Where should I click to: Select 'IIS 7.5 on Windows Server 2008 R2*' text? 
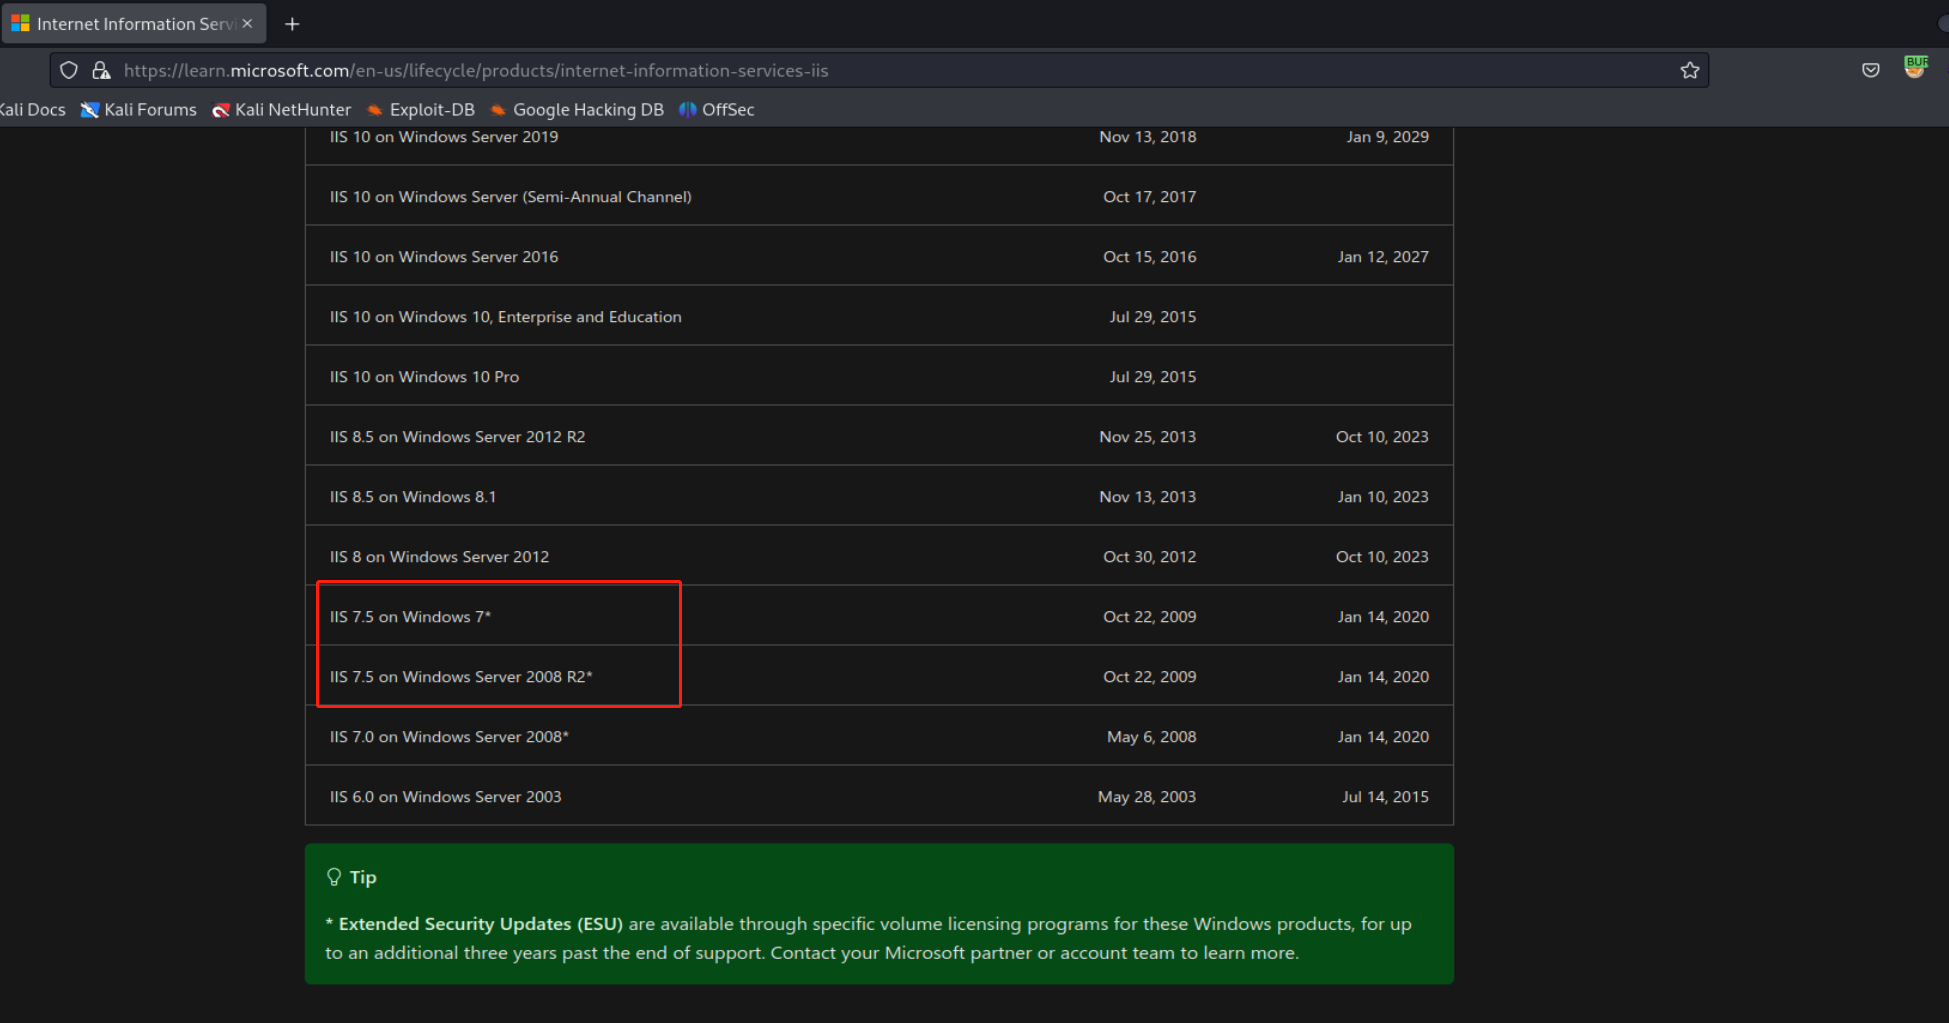[x=461, y=677]
